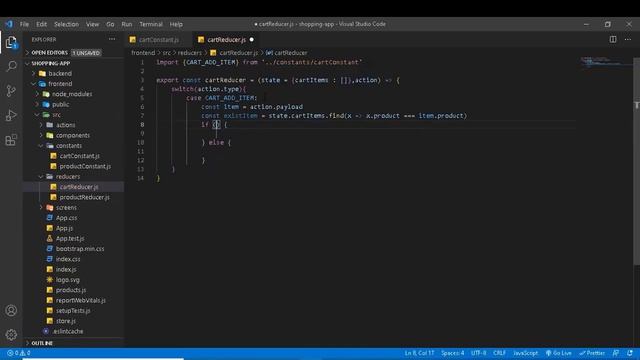Open the Help menu
This screenshot has width=640, height=360.
tap(176, 24)
